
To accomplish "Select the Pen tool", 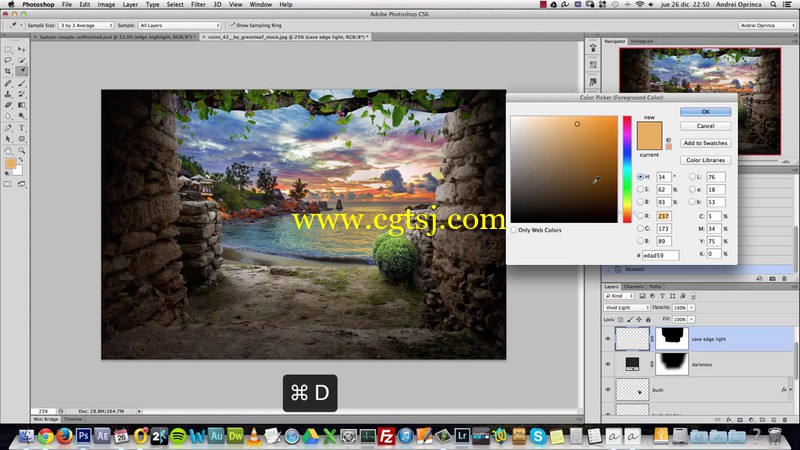I will point(8,128).
